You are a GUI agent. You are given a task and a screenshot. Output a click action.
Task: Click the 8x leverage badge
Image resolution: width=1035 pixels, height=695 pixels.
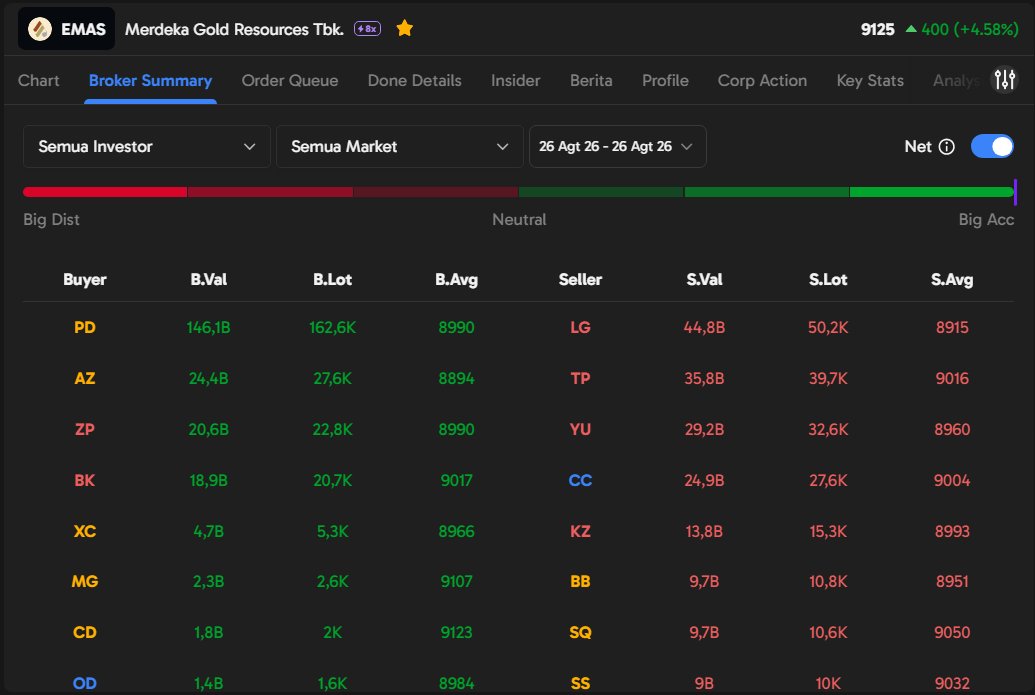coord(367,29)
